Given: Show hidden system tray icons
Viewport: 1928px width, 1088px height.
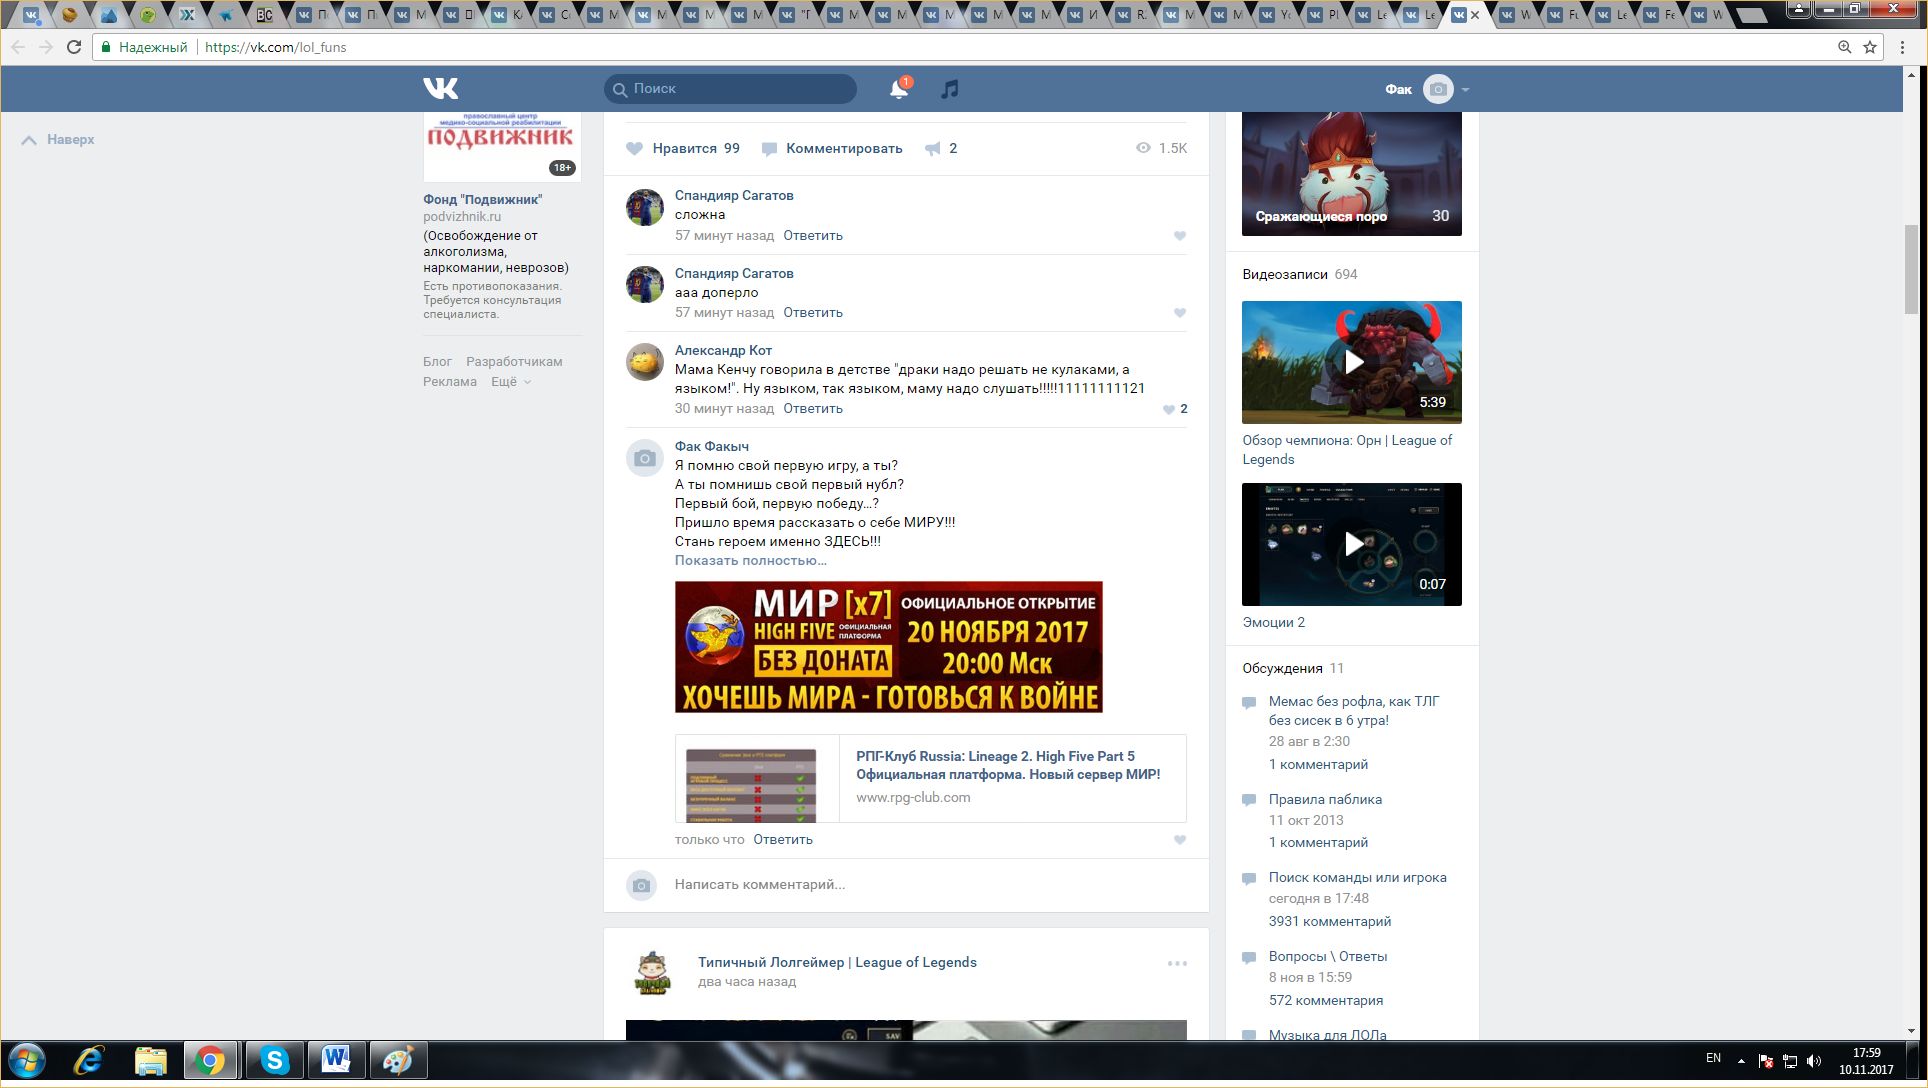Looking at the screenshot, I should [1741, 1061].
